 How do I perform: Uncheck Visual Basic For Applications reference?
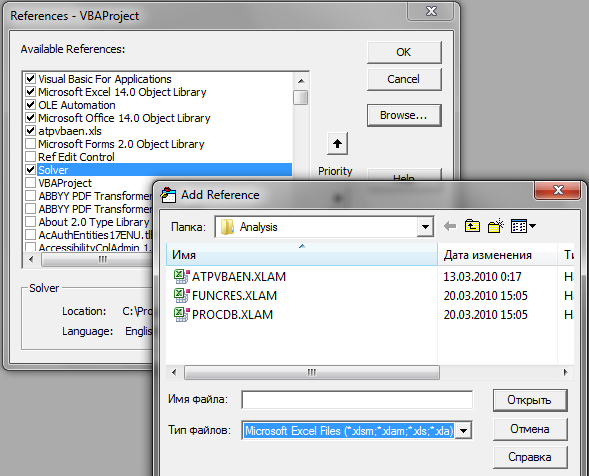pos(30,79)
